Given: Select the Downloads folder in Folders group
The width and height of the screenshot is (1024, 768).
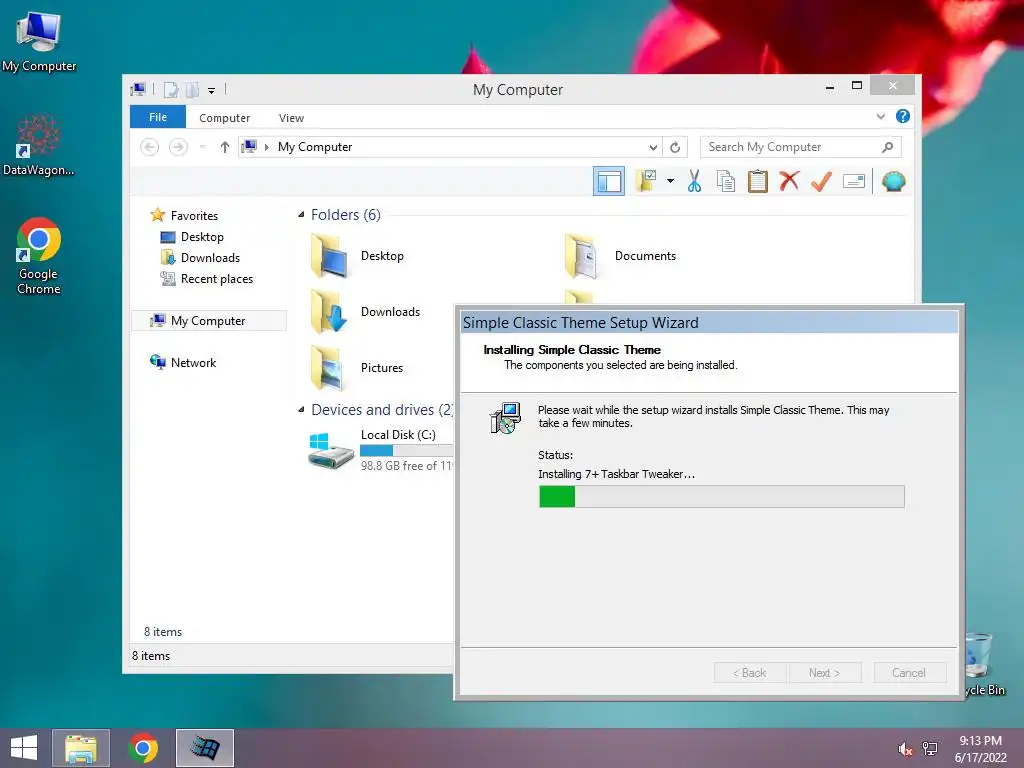Looking at the screenshot, I should coord(366,312).
